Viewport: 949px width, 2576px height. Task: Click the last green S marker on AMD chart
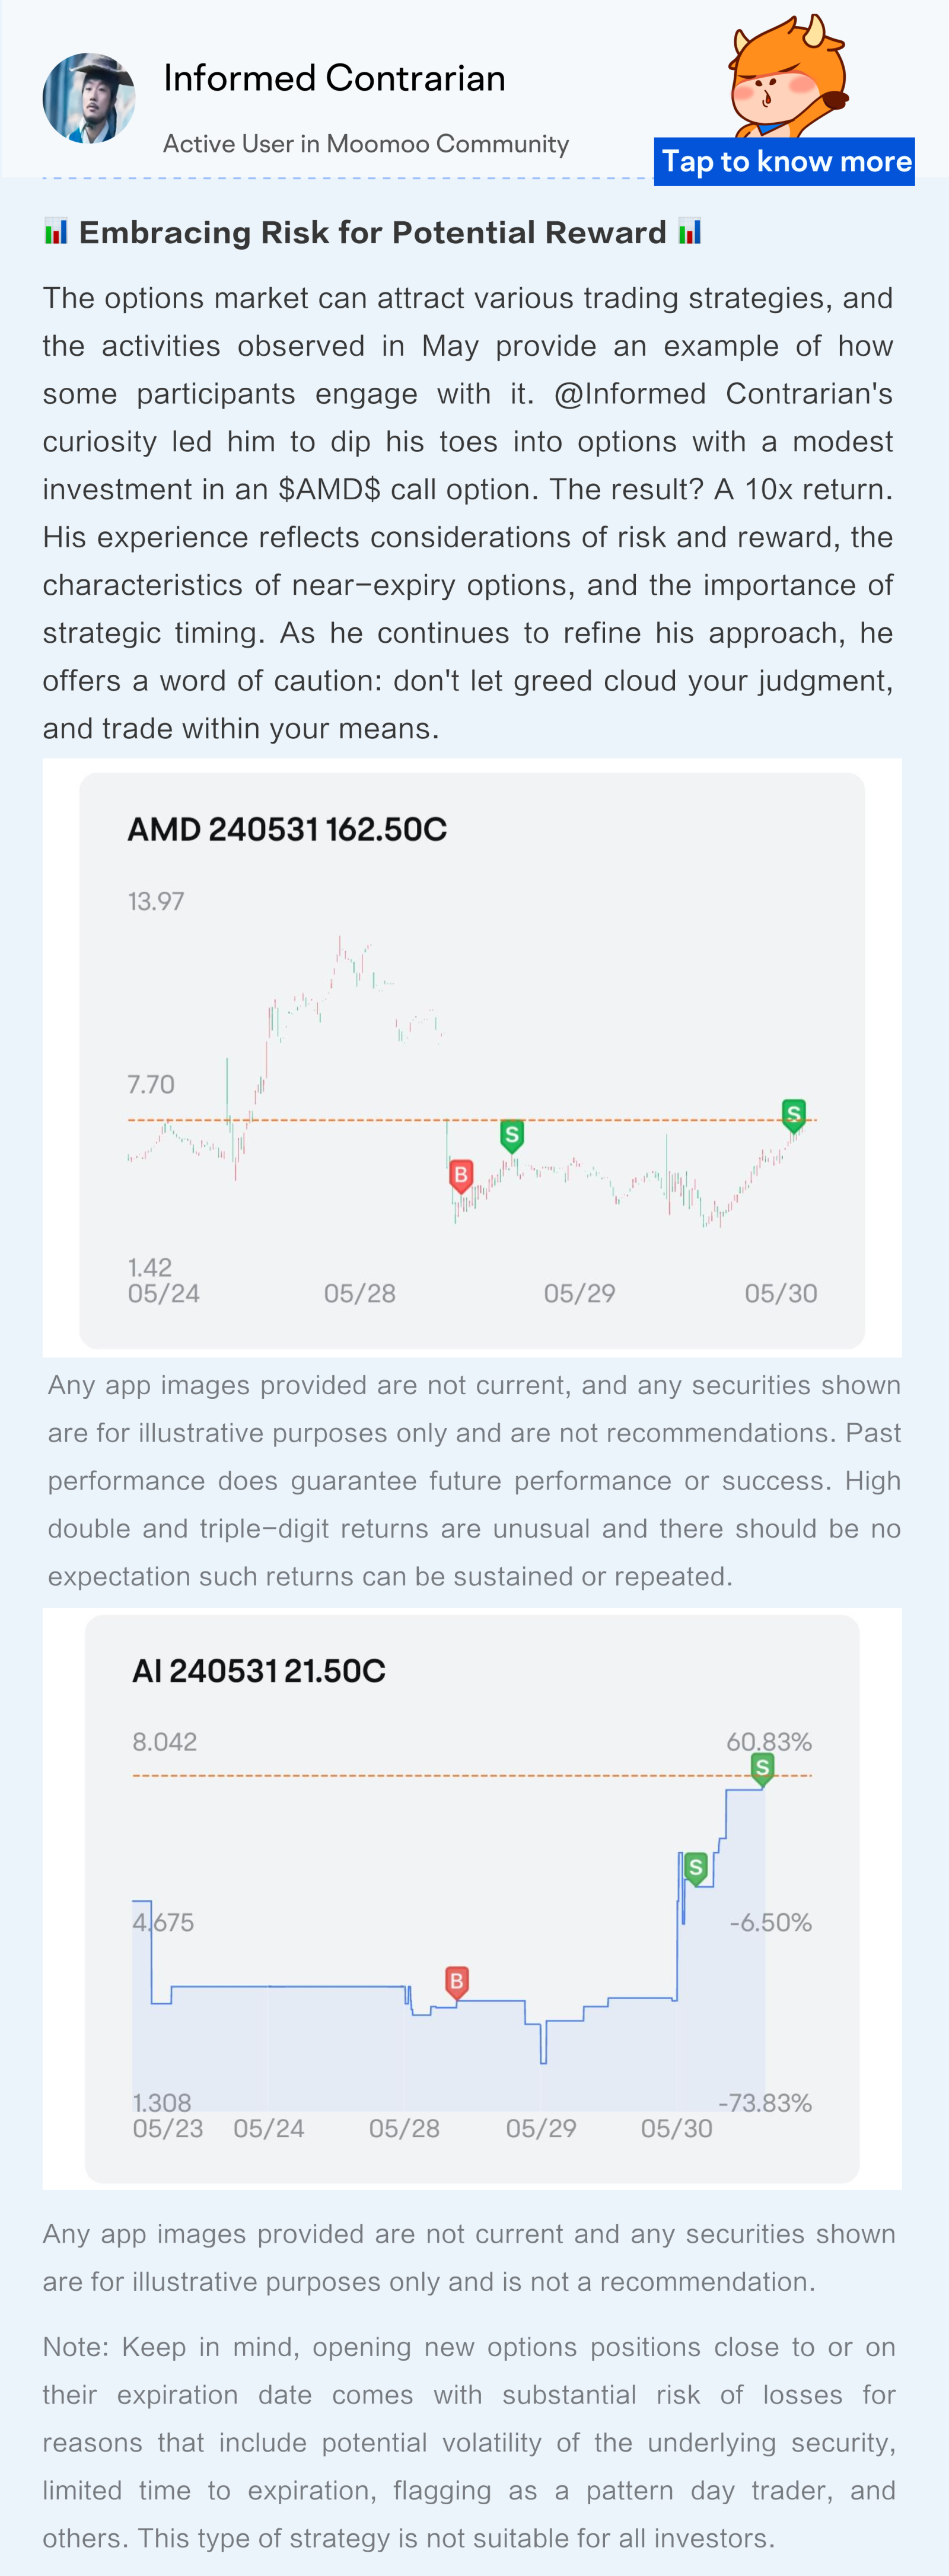pos(794,1115)
